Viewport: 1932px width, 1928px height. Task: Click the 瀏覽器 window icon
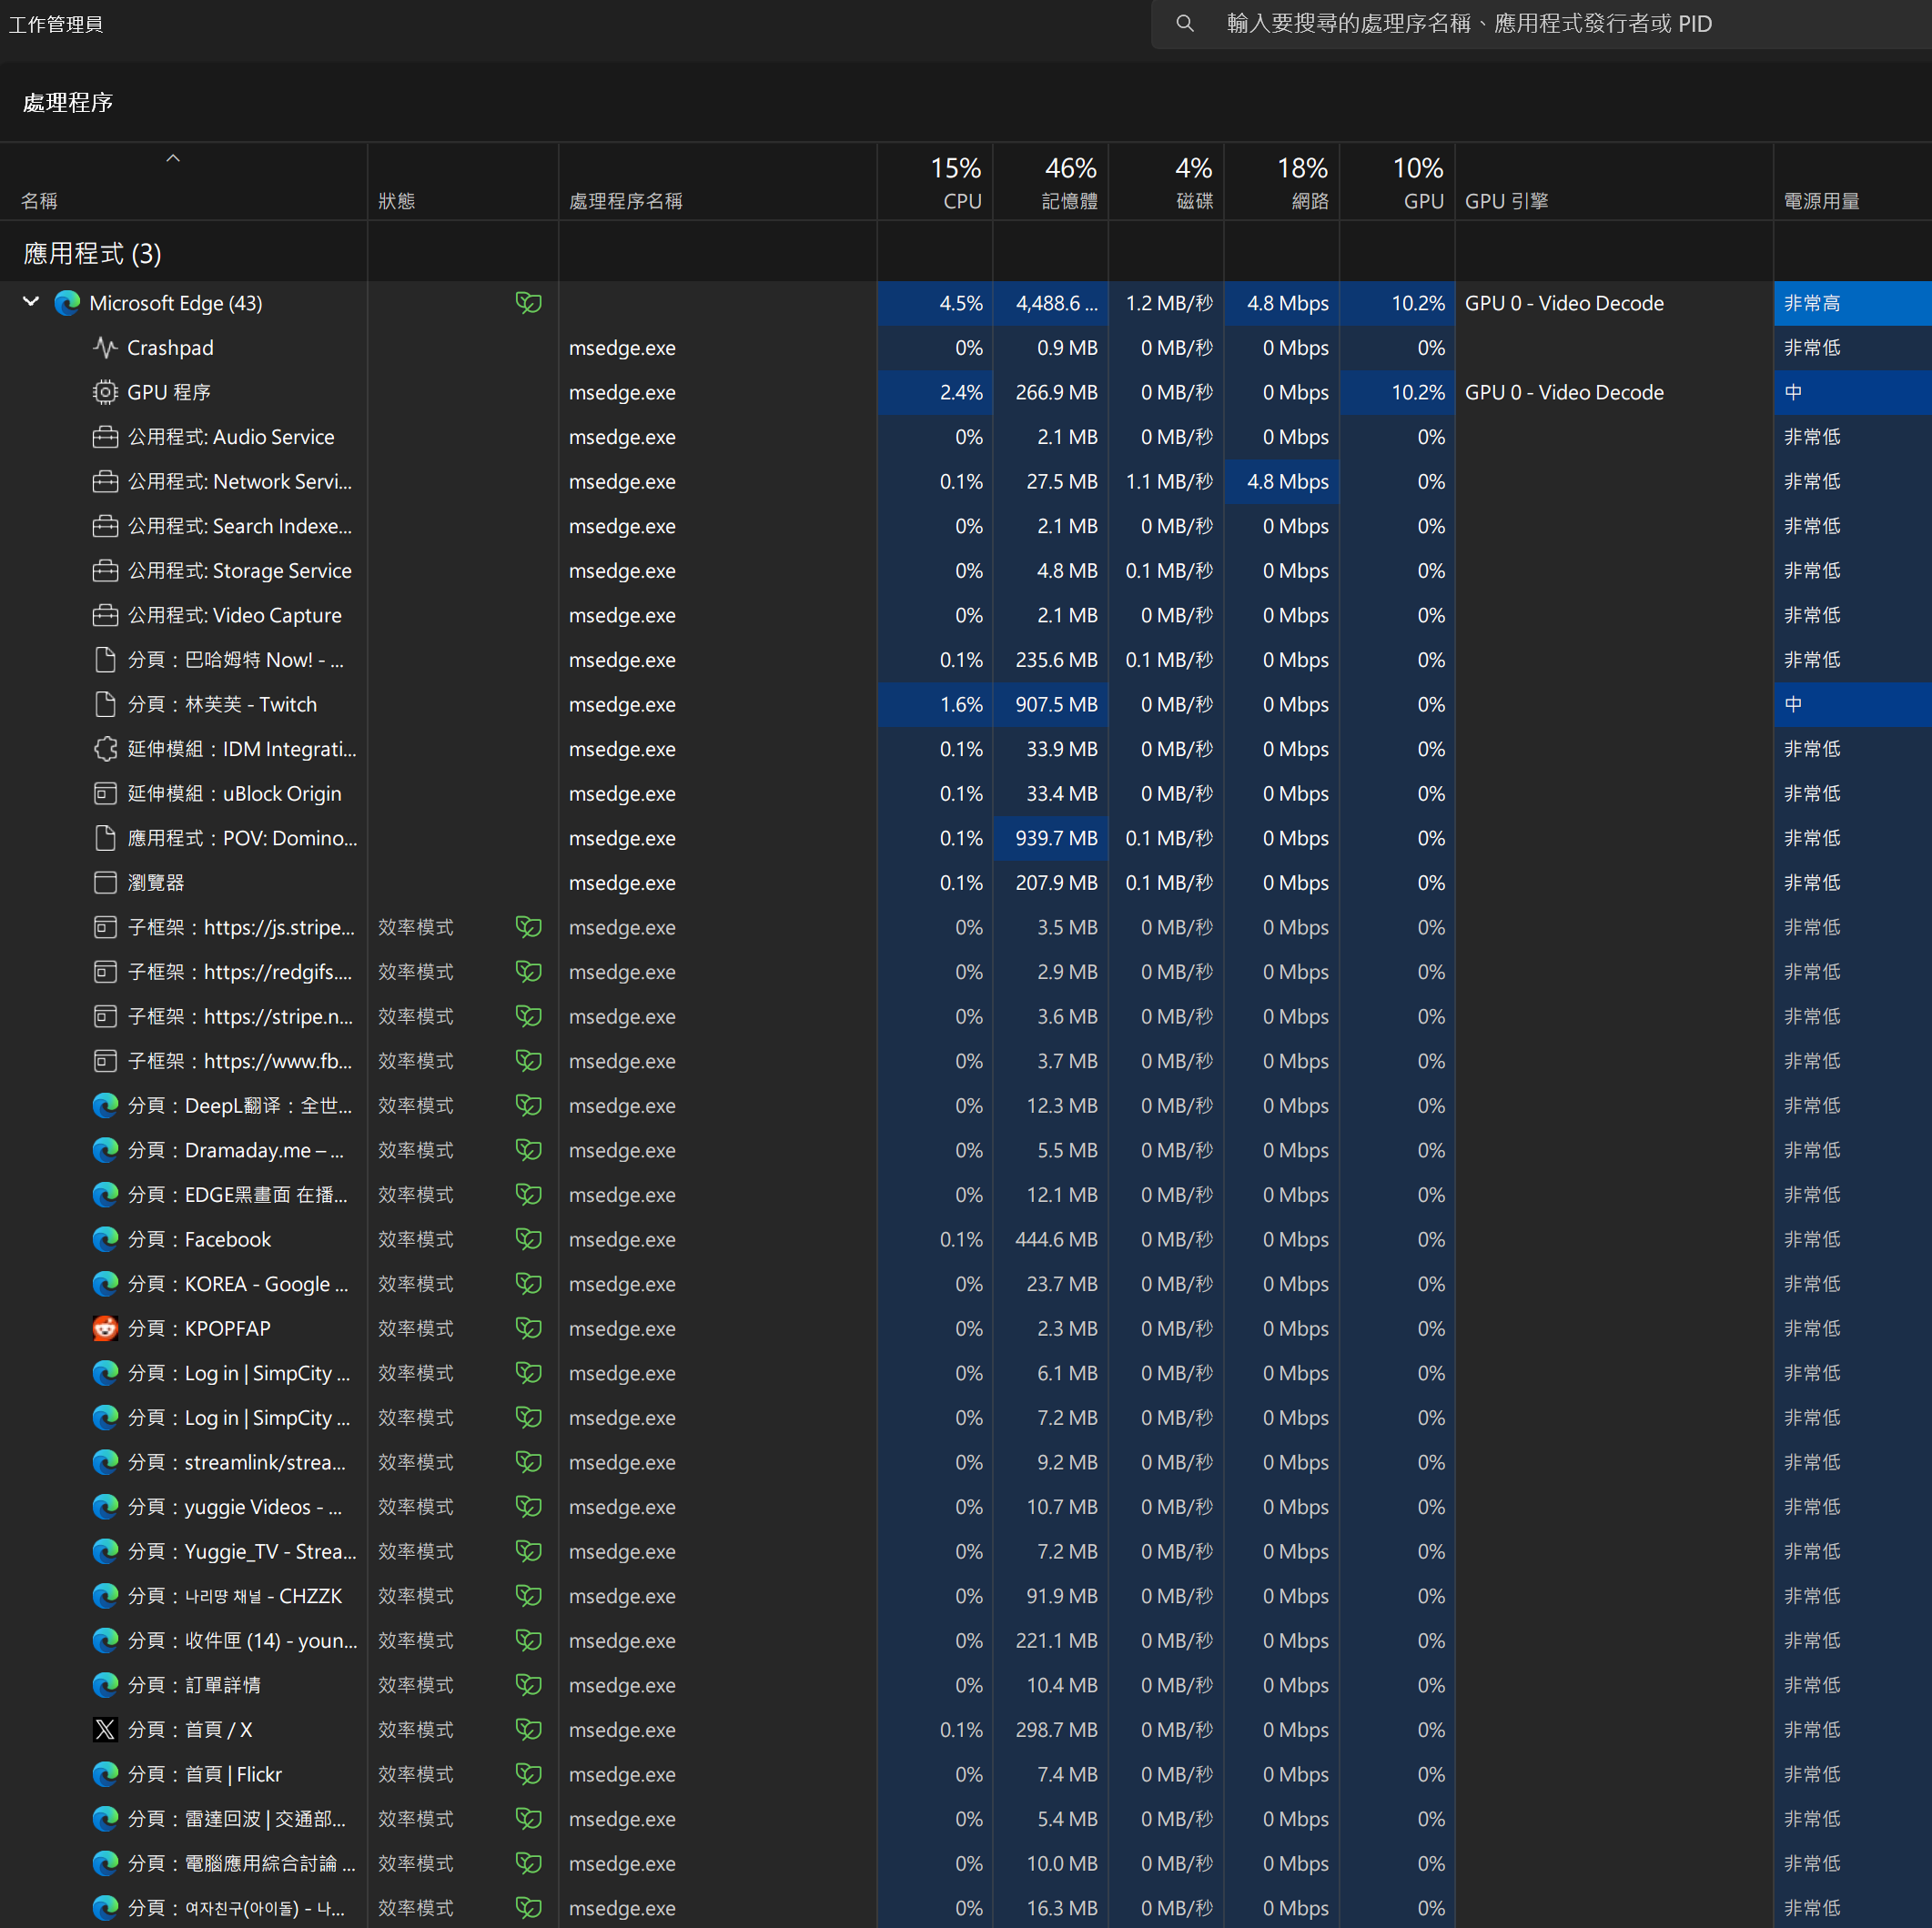(105, 883)
